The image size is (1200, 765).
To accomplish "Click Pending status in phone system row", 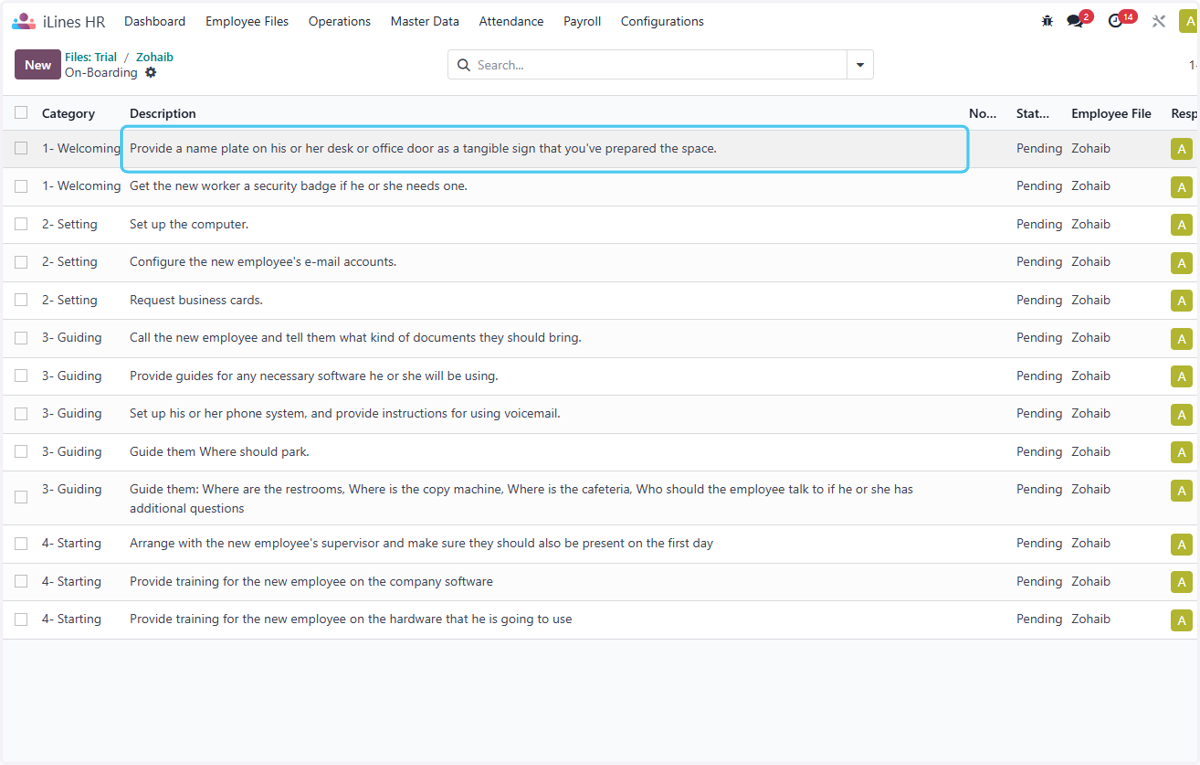I will [x=1039, y=413].
